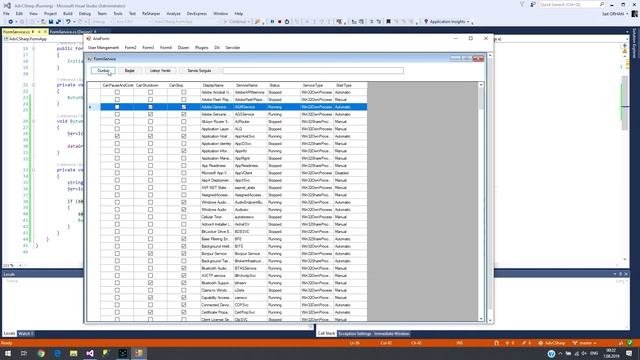Click the bookmark icon in the toolbar
The image size is (640, 360).
click(x=388, y=22)
